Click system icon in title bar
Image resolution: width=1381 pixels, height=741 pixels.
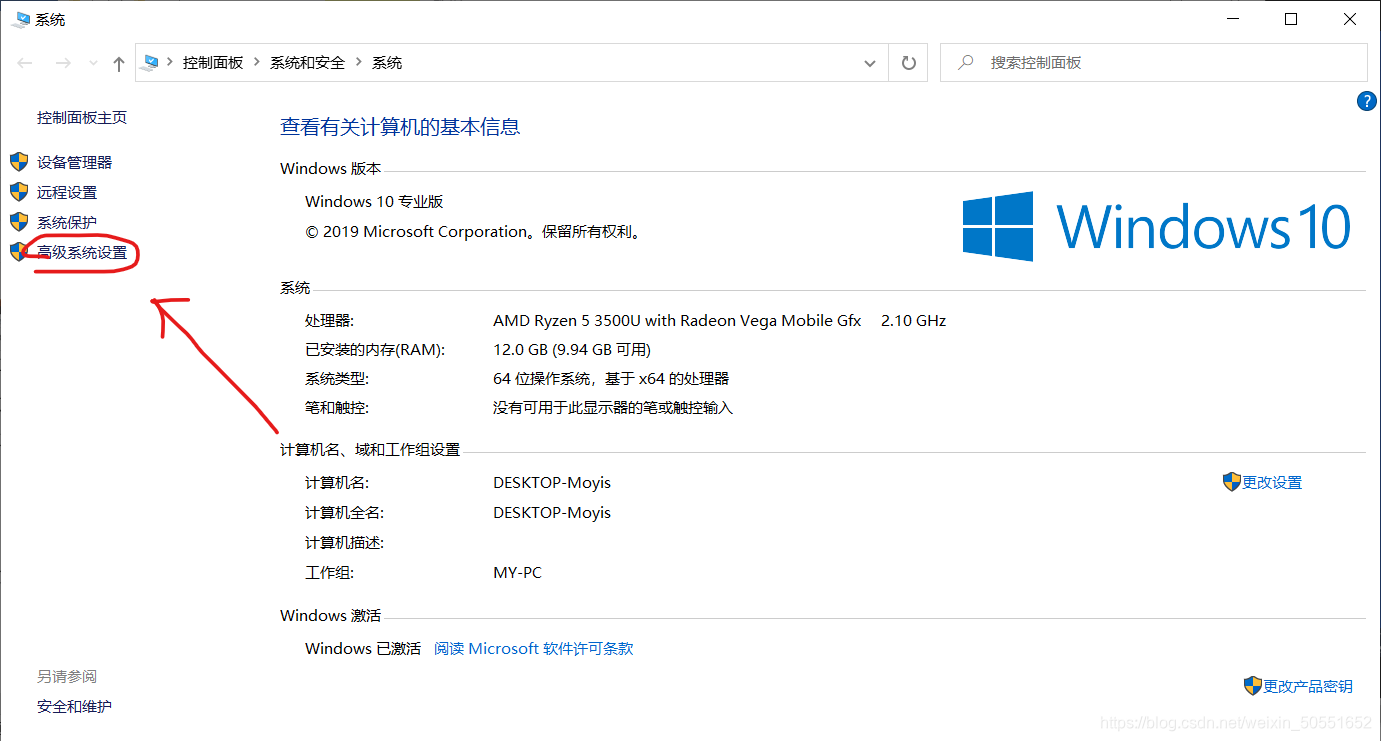(21, 19)
